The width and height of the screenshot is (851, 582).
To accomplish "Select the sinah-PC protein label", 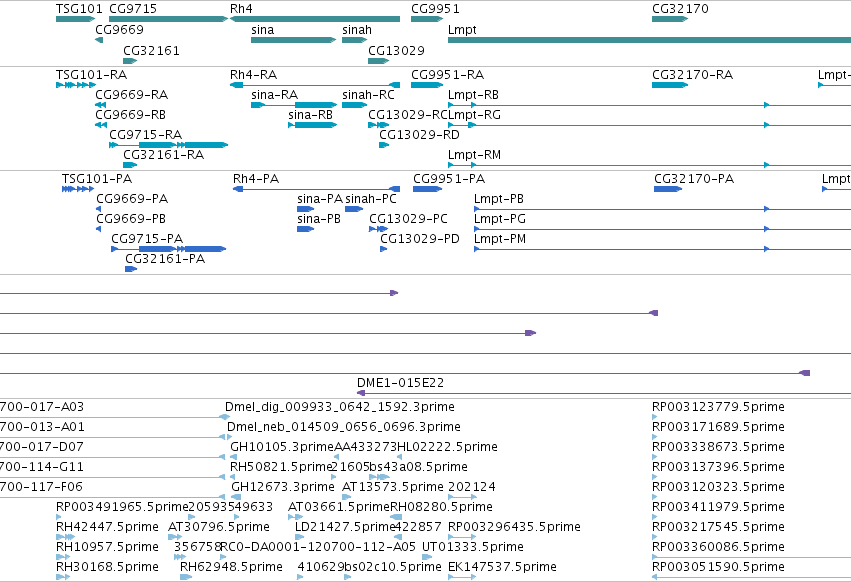I will click(x=371, y=199).
